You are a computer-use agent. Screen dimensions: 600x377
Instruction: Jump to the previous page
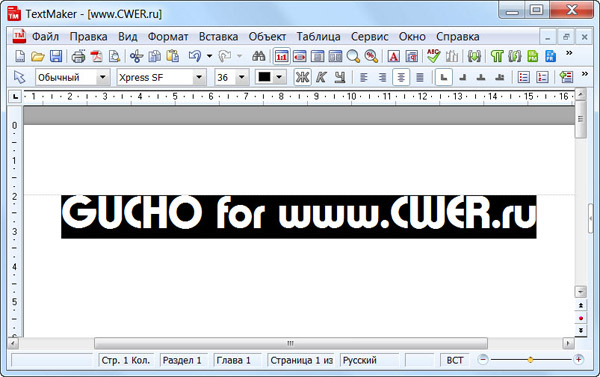[x=580, y=305]
